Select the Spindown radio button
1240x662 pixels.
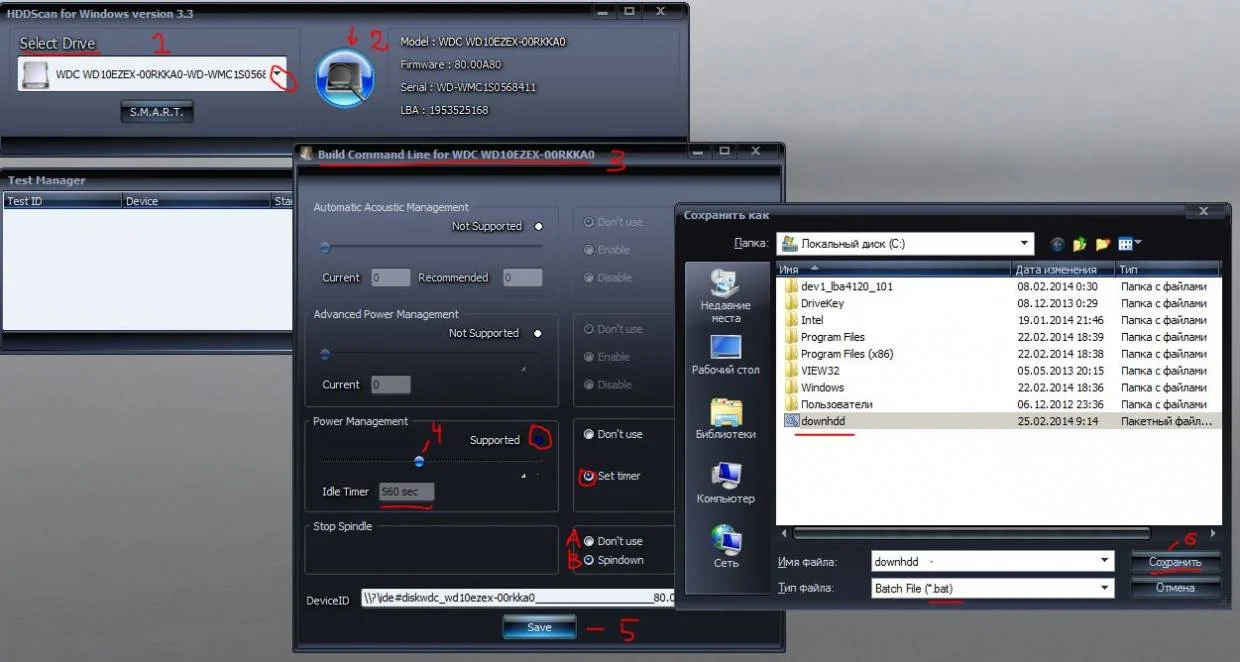pyautogui.click(x=589, y=560)
